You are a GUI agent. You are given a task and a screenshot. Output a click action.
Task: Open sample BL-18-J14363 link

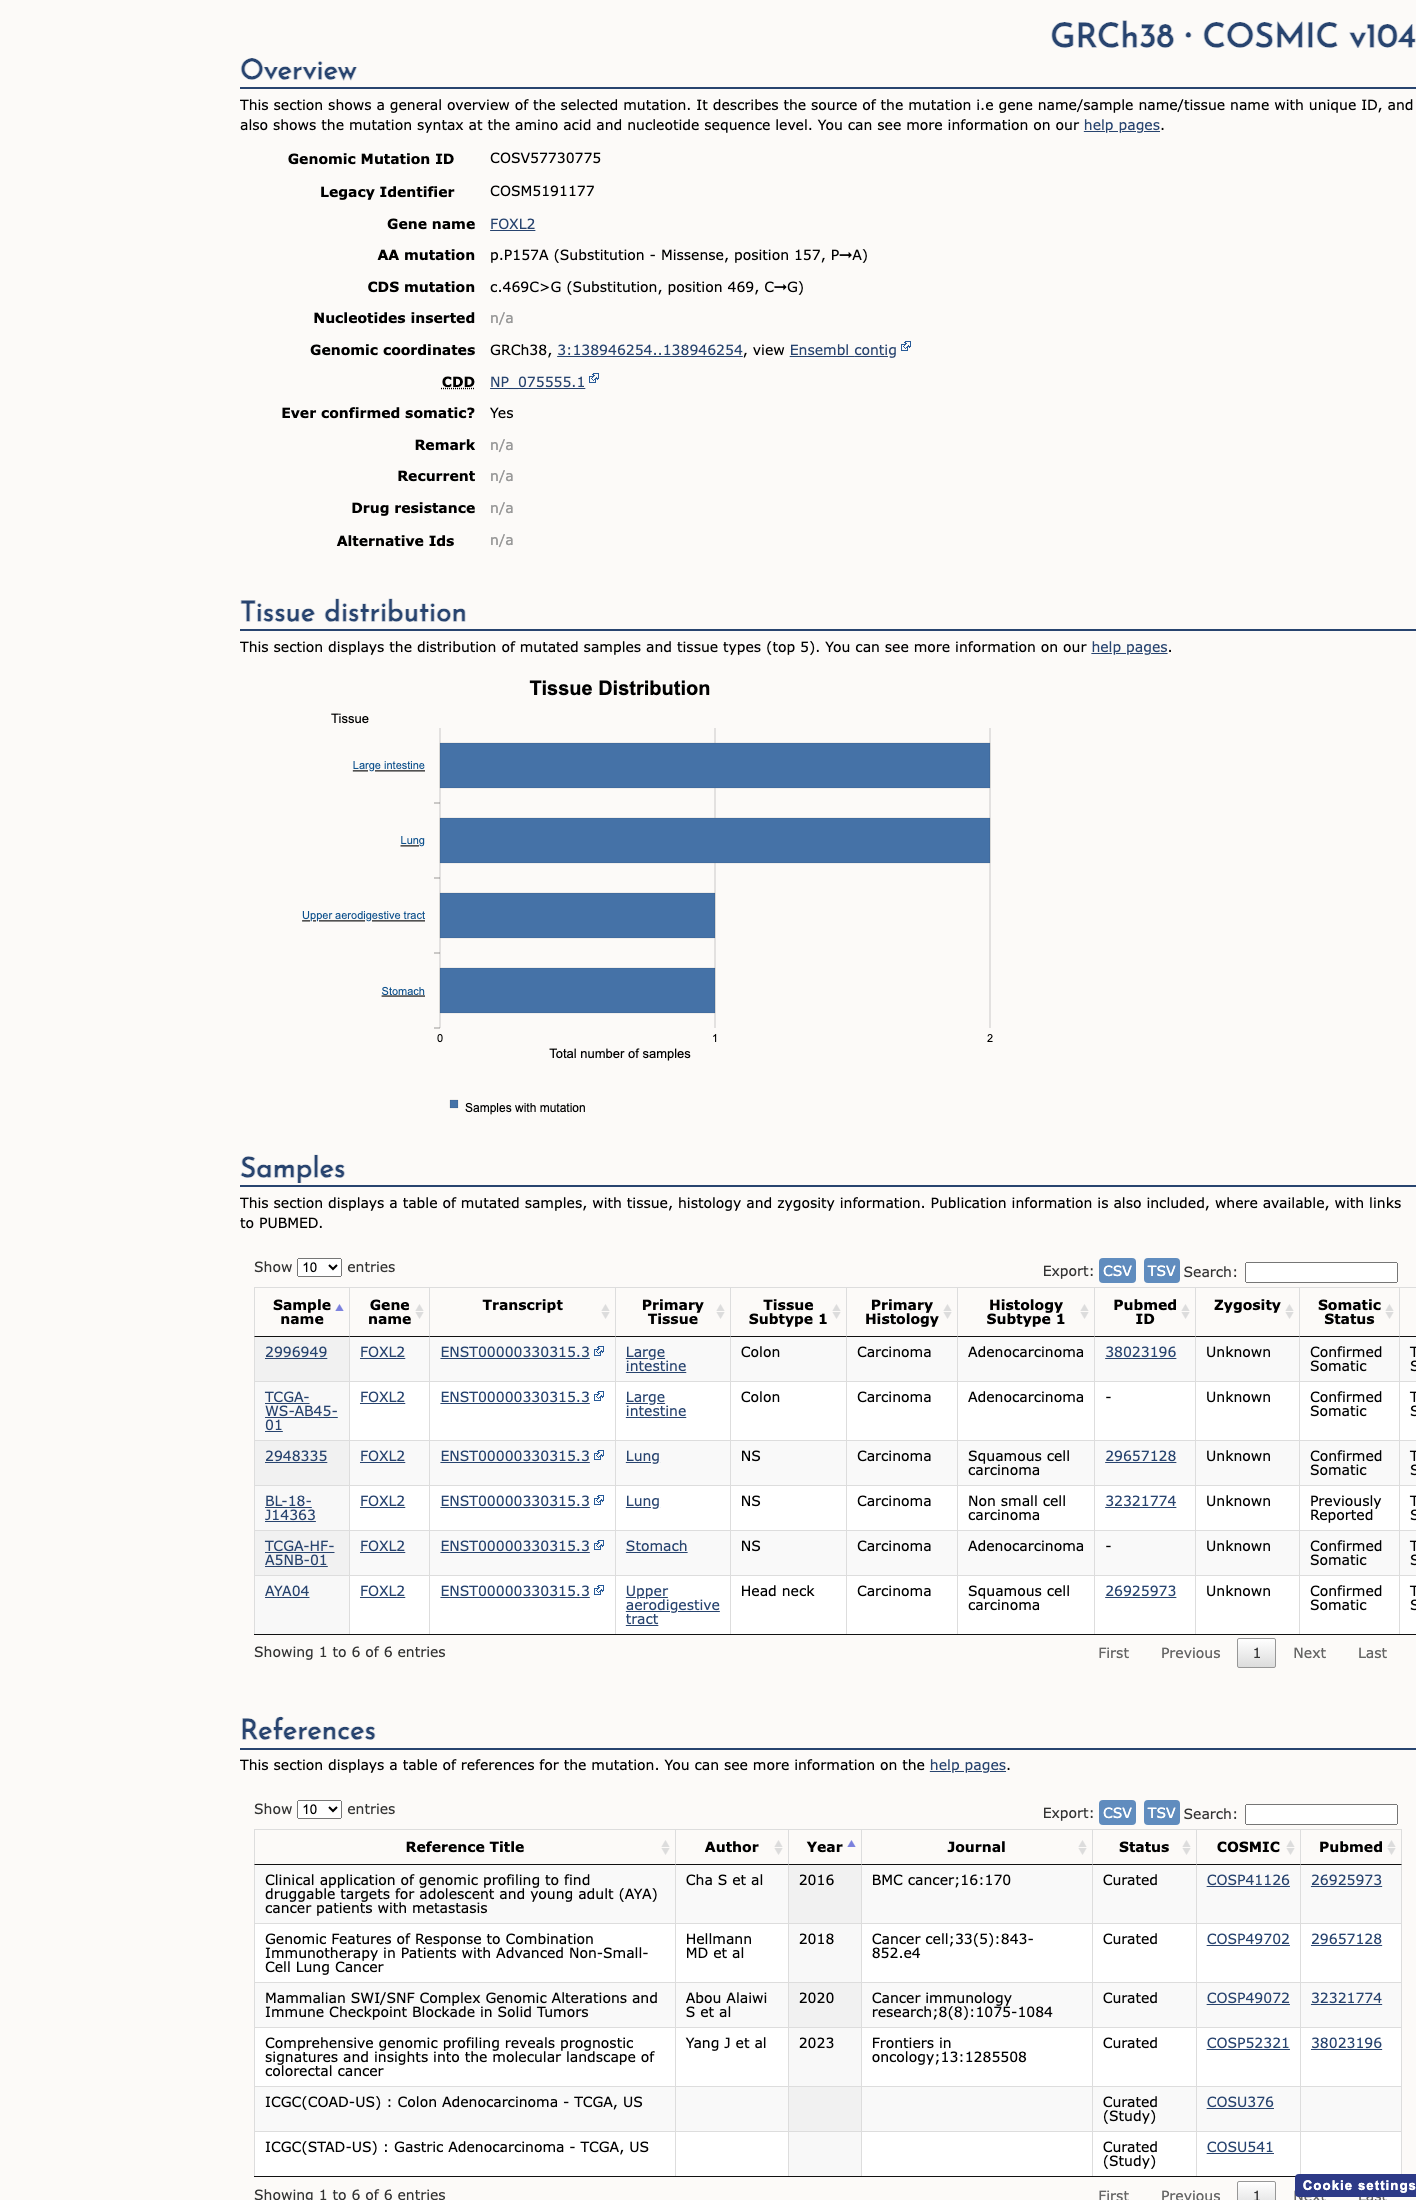[x=290, y=1508]
